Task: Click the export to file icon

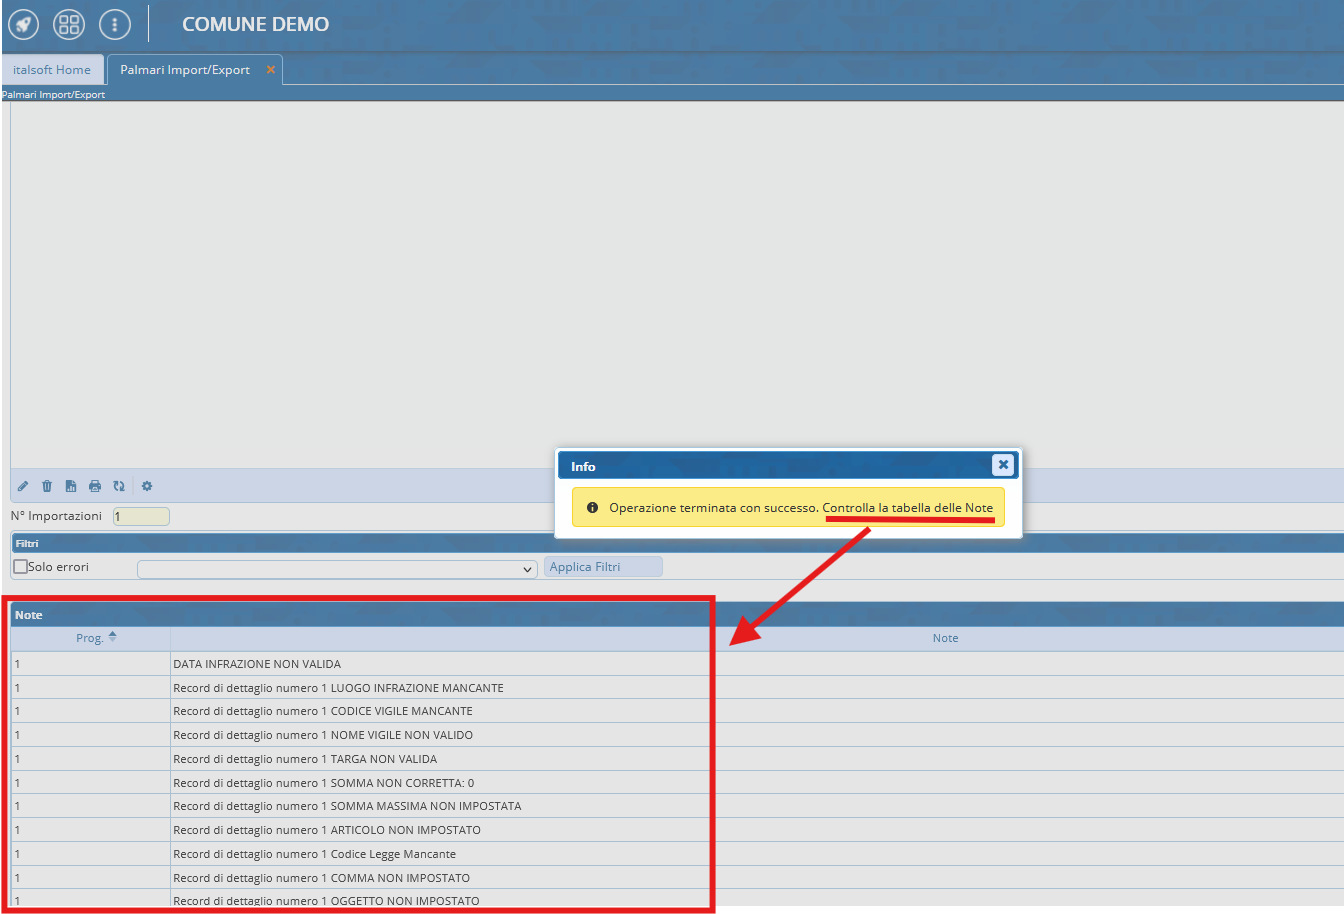Action: tap(71, 486)
